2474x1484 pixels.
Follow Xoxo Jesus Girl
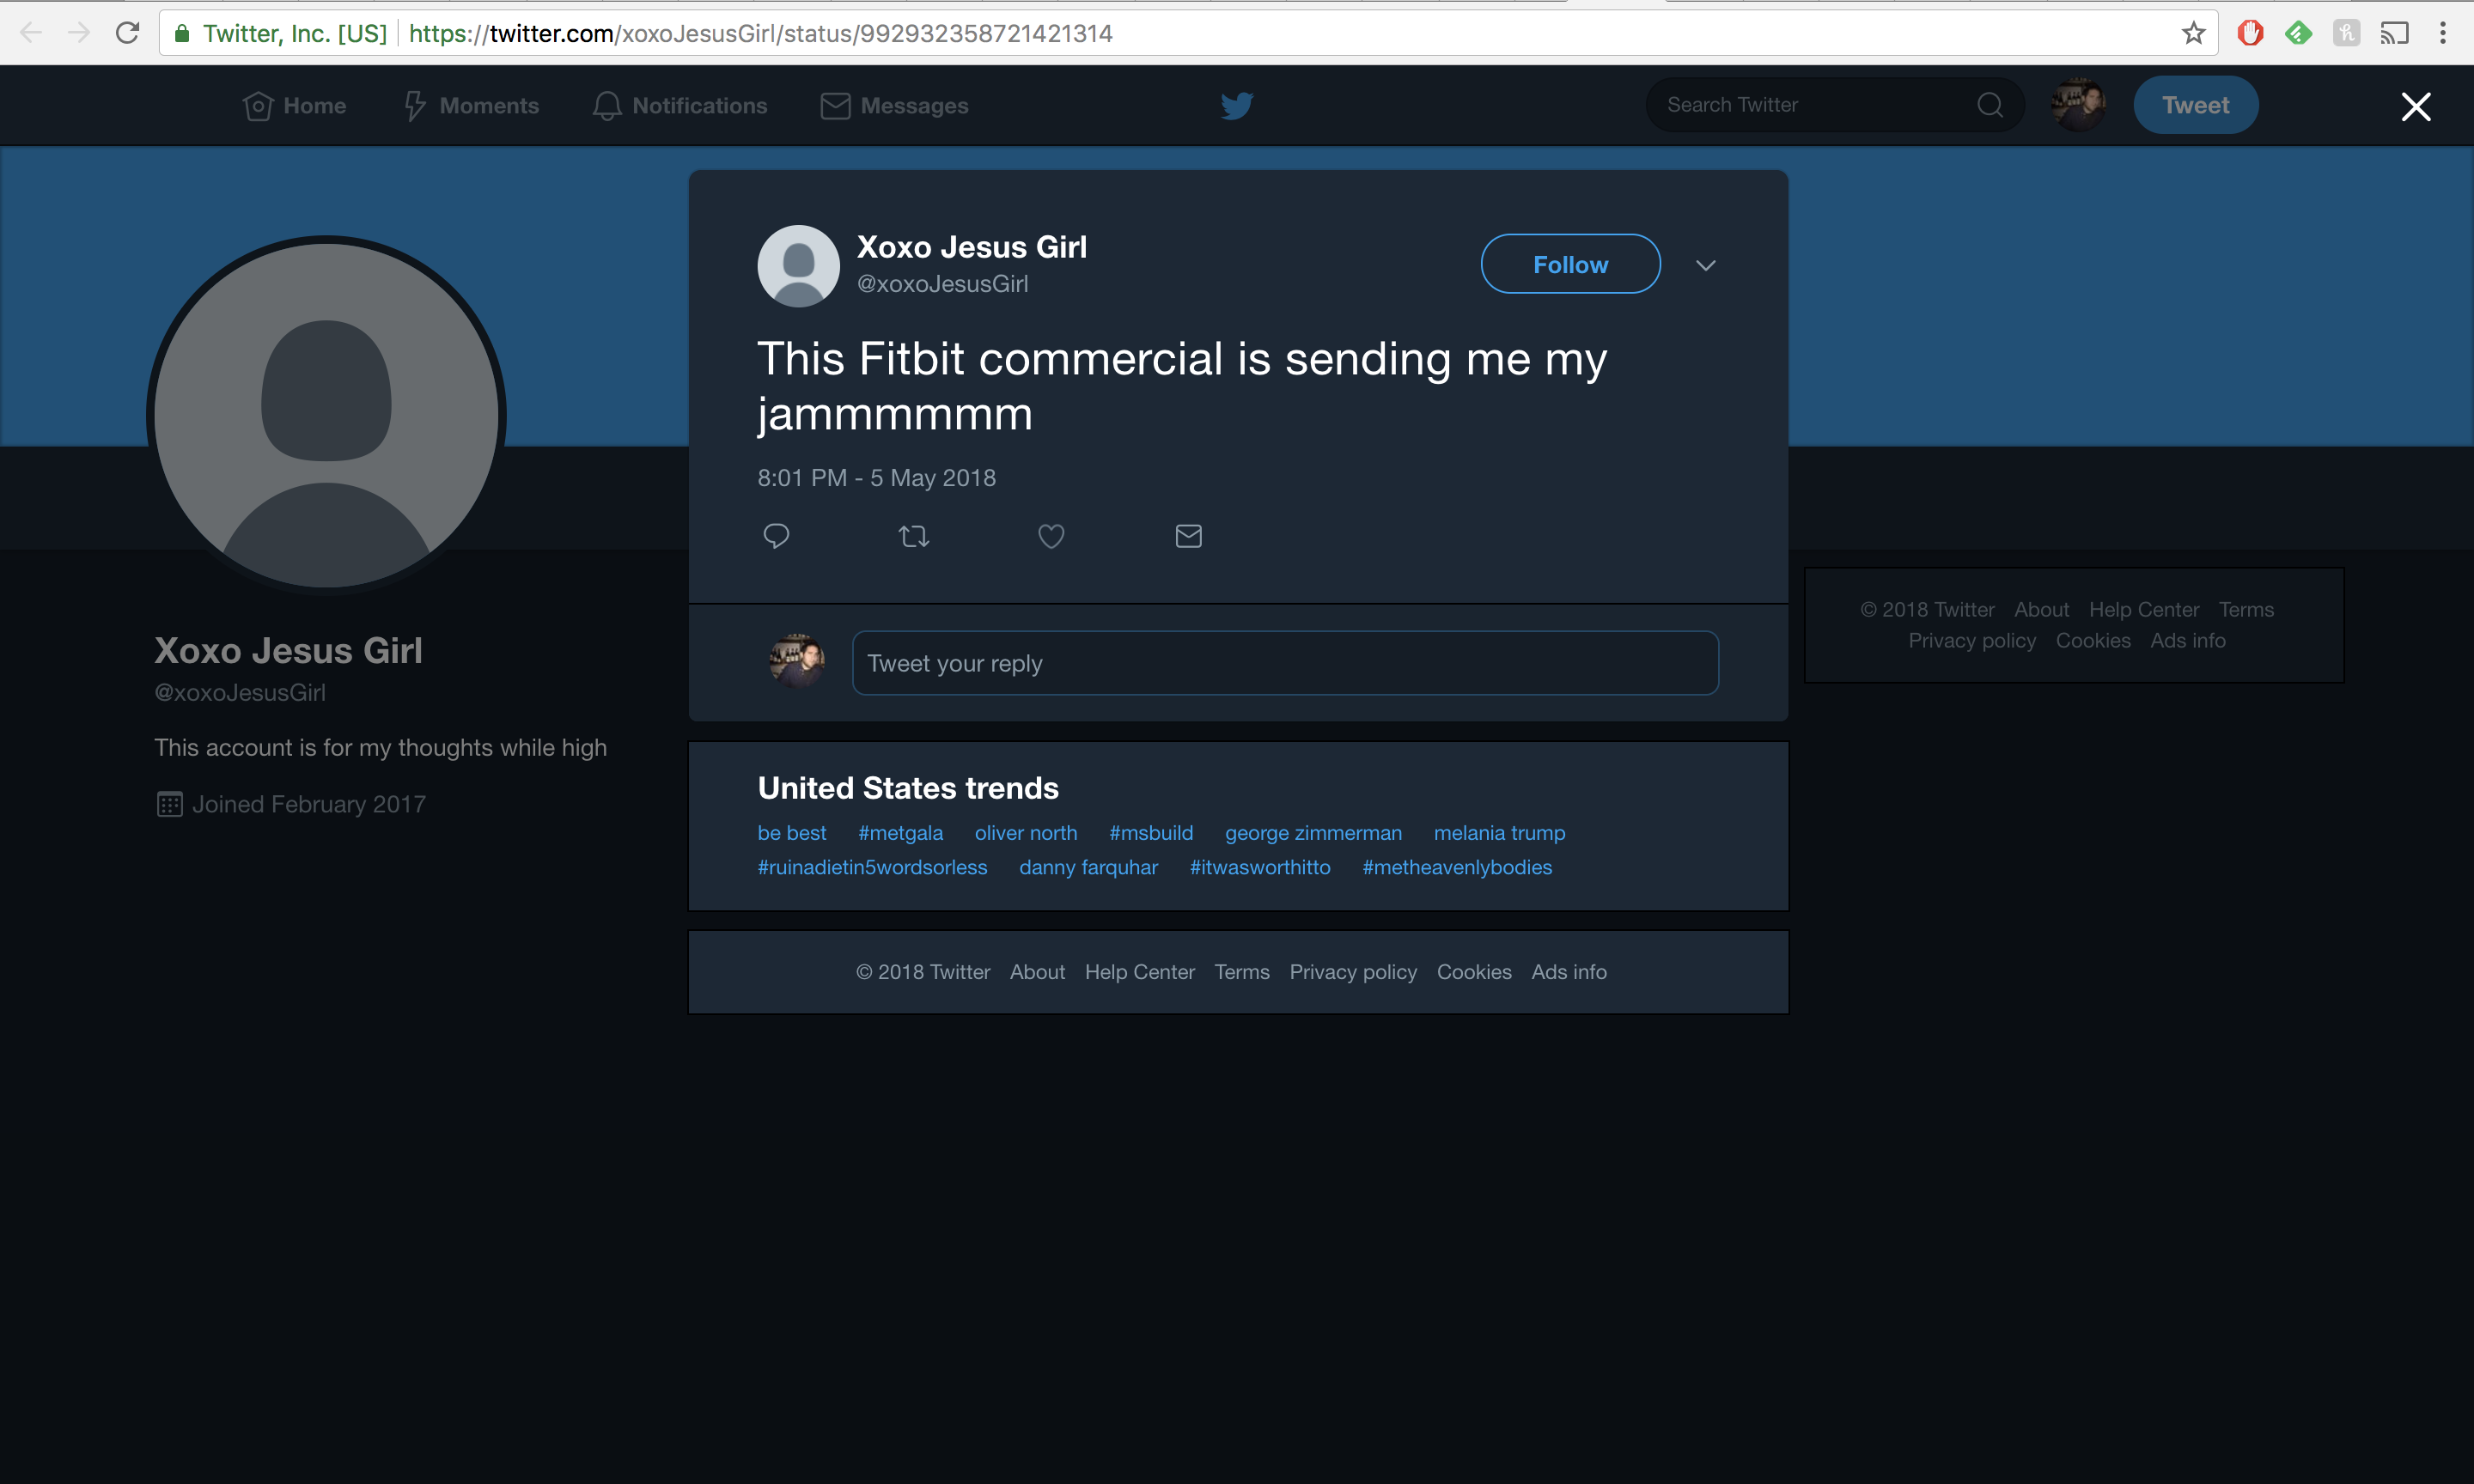pyautogui.click(x=1570, y=264)
